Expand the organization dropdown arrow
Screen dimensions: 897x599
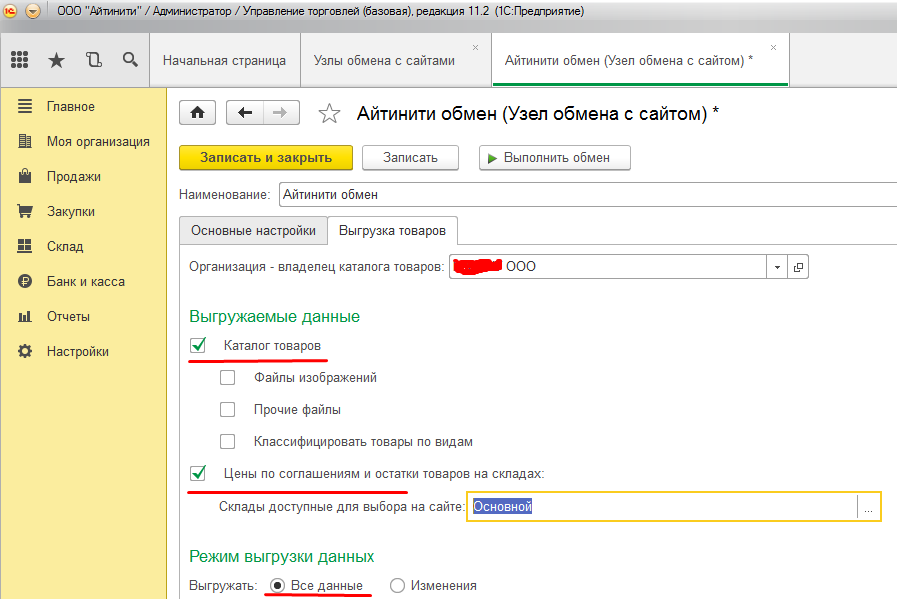click(777, 267)
